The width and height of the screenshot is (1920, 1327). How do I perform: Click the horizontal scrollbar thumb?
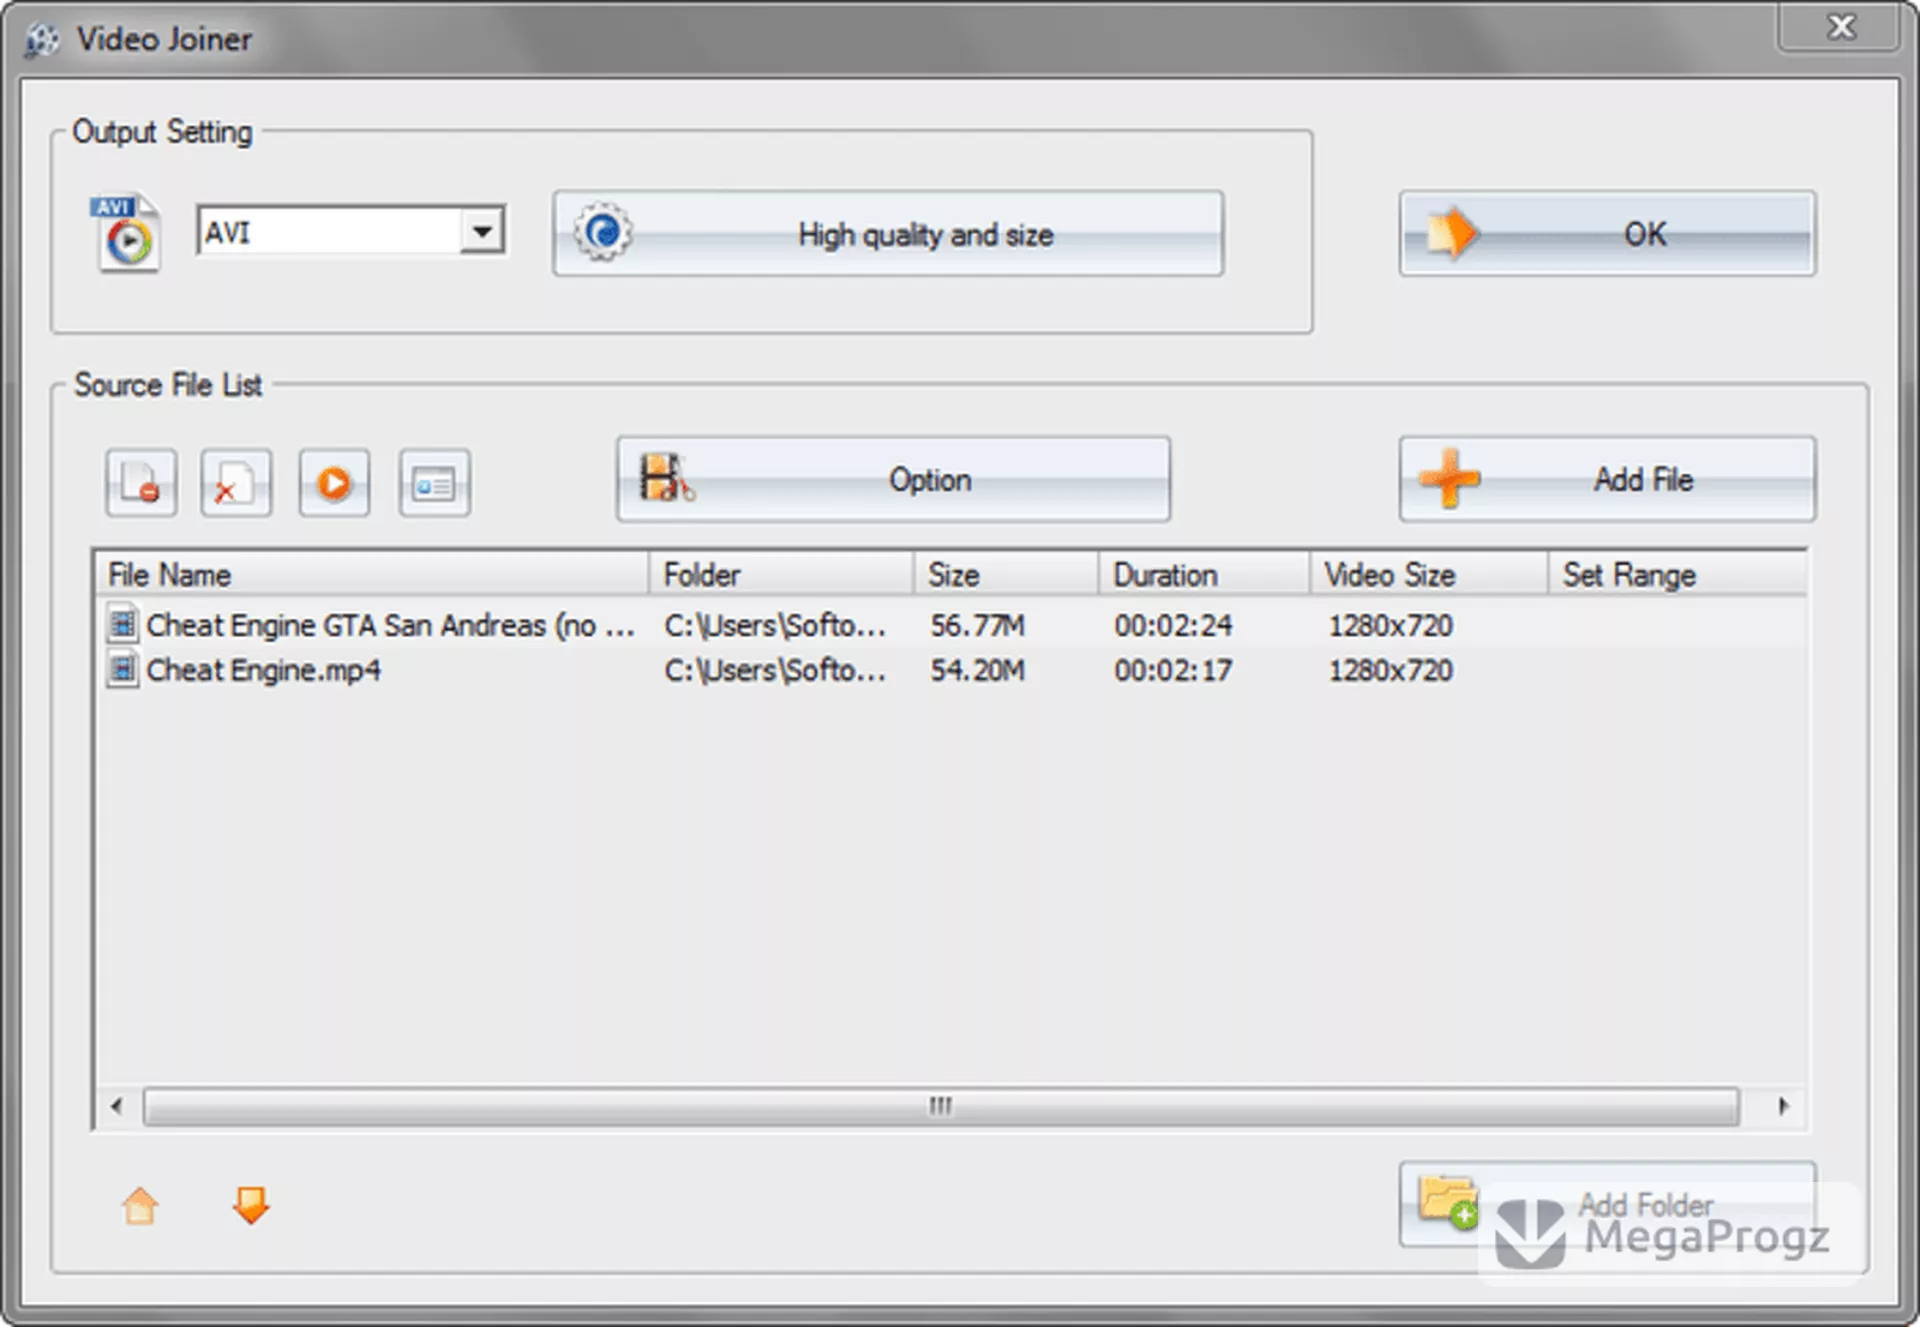(x=941, y=1106)
